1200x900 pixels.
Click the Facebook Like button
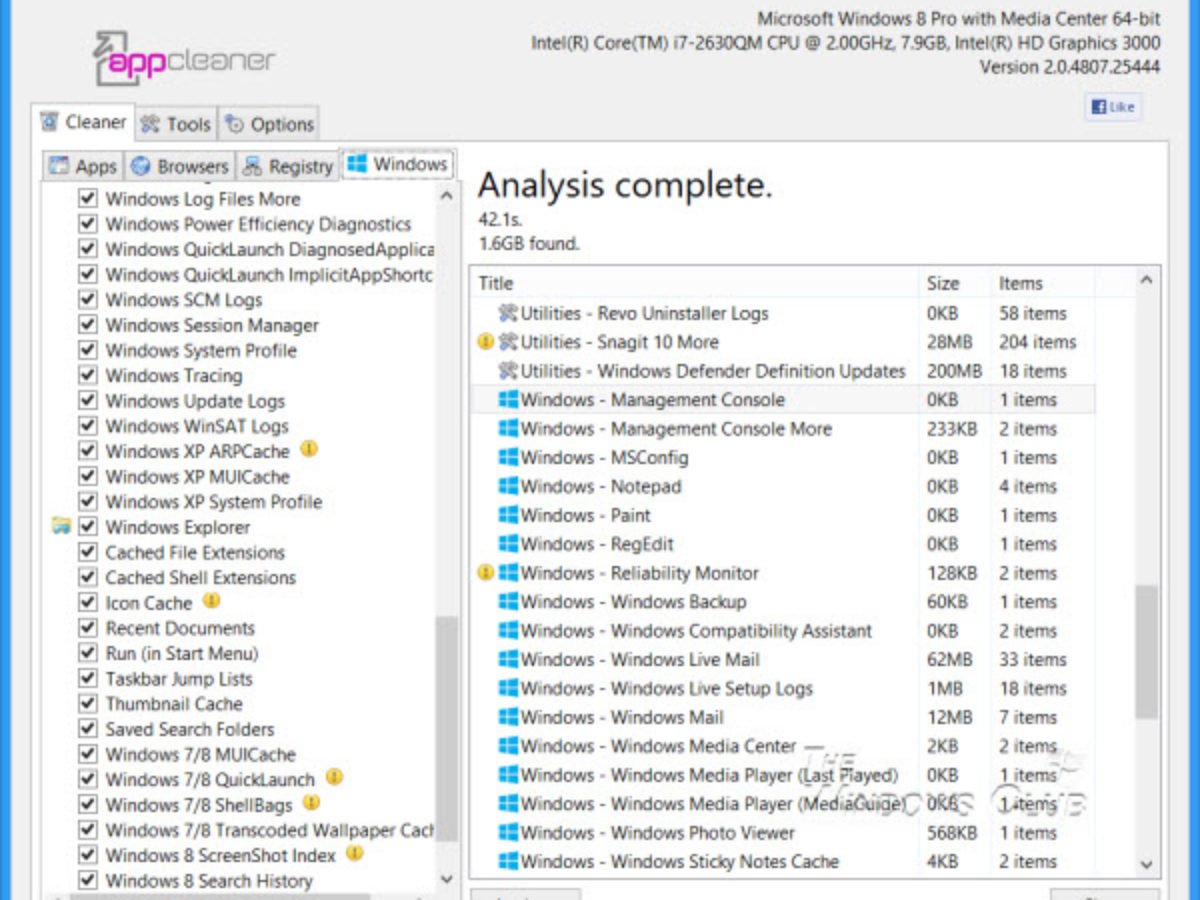(1112, 107)
